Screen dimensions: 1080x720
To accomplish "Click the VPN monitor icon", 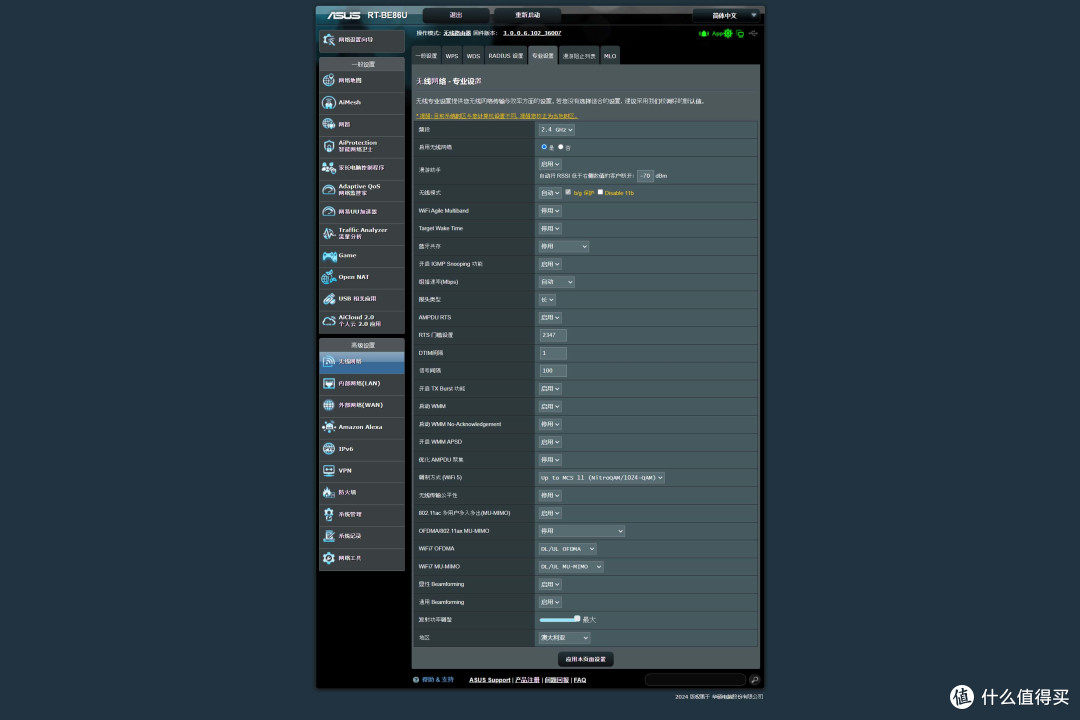I will [329, 471].
